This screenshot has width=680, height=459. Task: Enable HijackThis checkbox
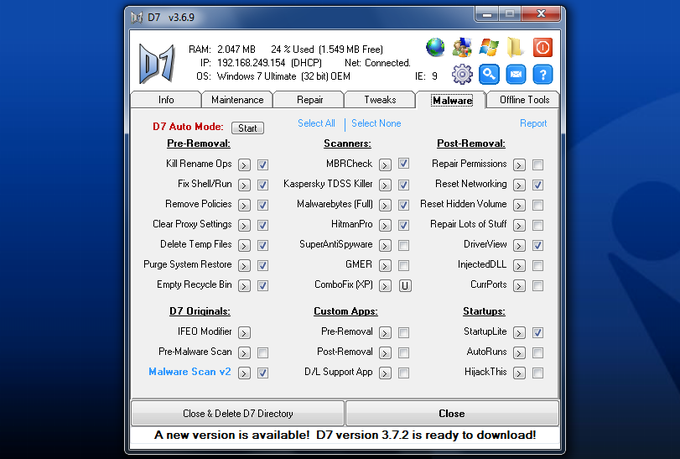point(538,373)
